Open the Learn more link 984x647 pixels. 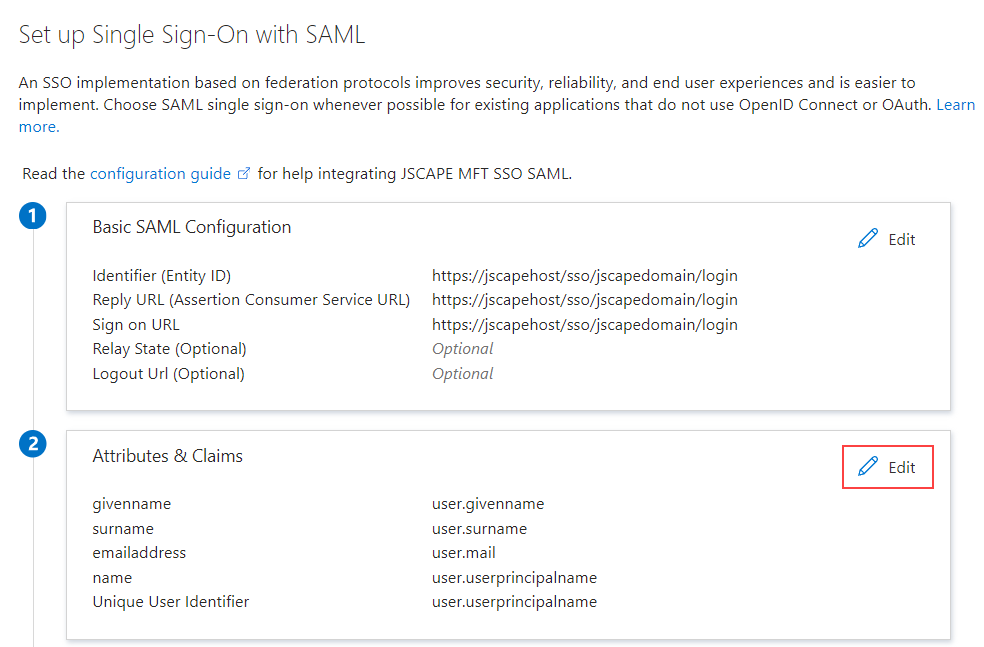pos(954,104)
